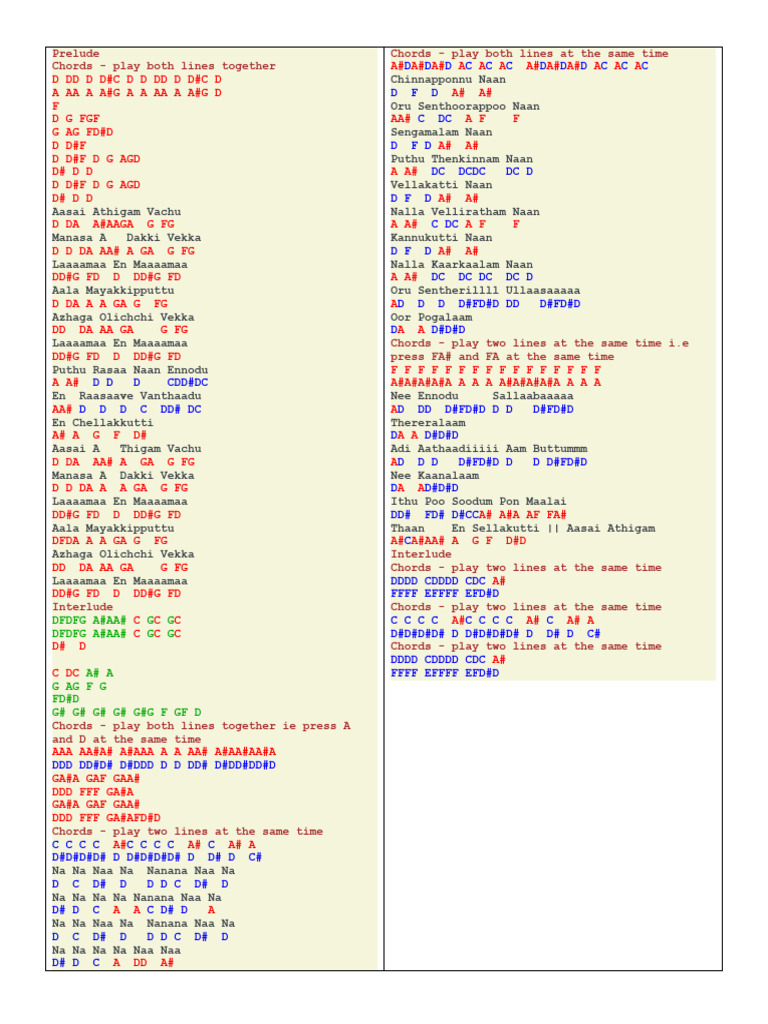
Task: Click 'Chords - play both lines at the same time'
Action: (529, 54)
